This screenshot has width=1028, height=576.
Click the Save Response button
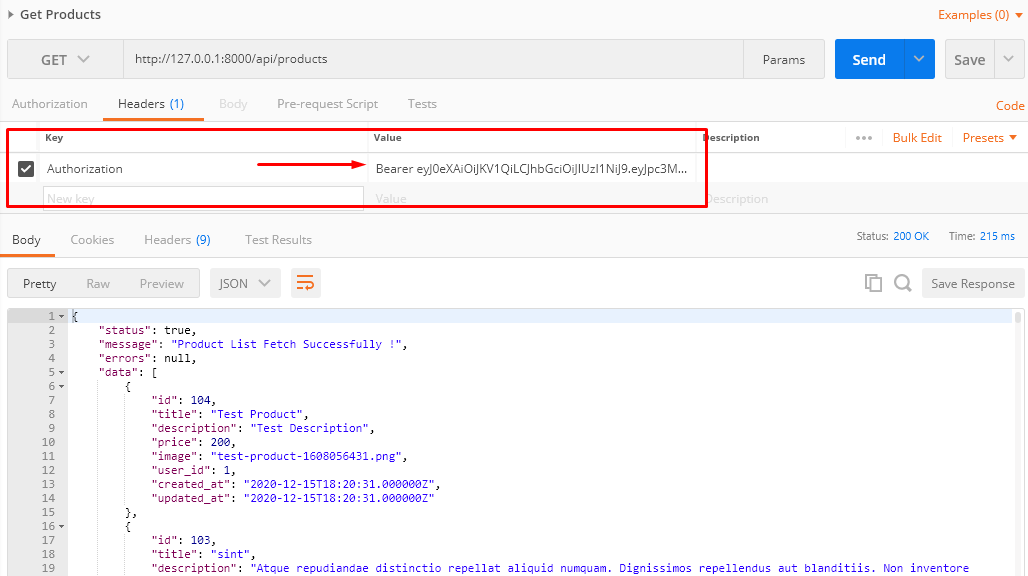point(973,283)
